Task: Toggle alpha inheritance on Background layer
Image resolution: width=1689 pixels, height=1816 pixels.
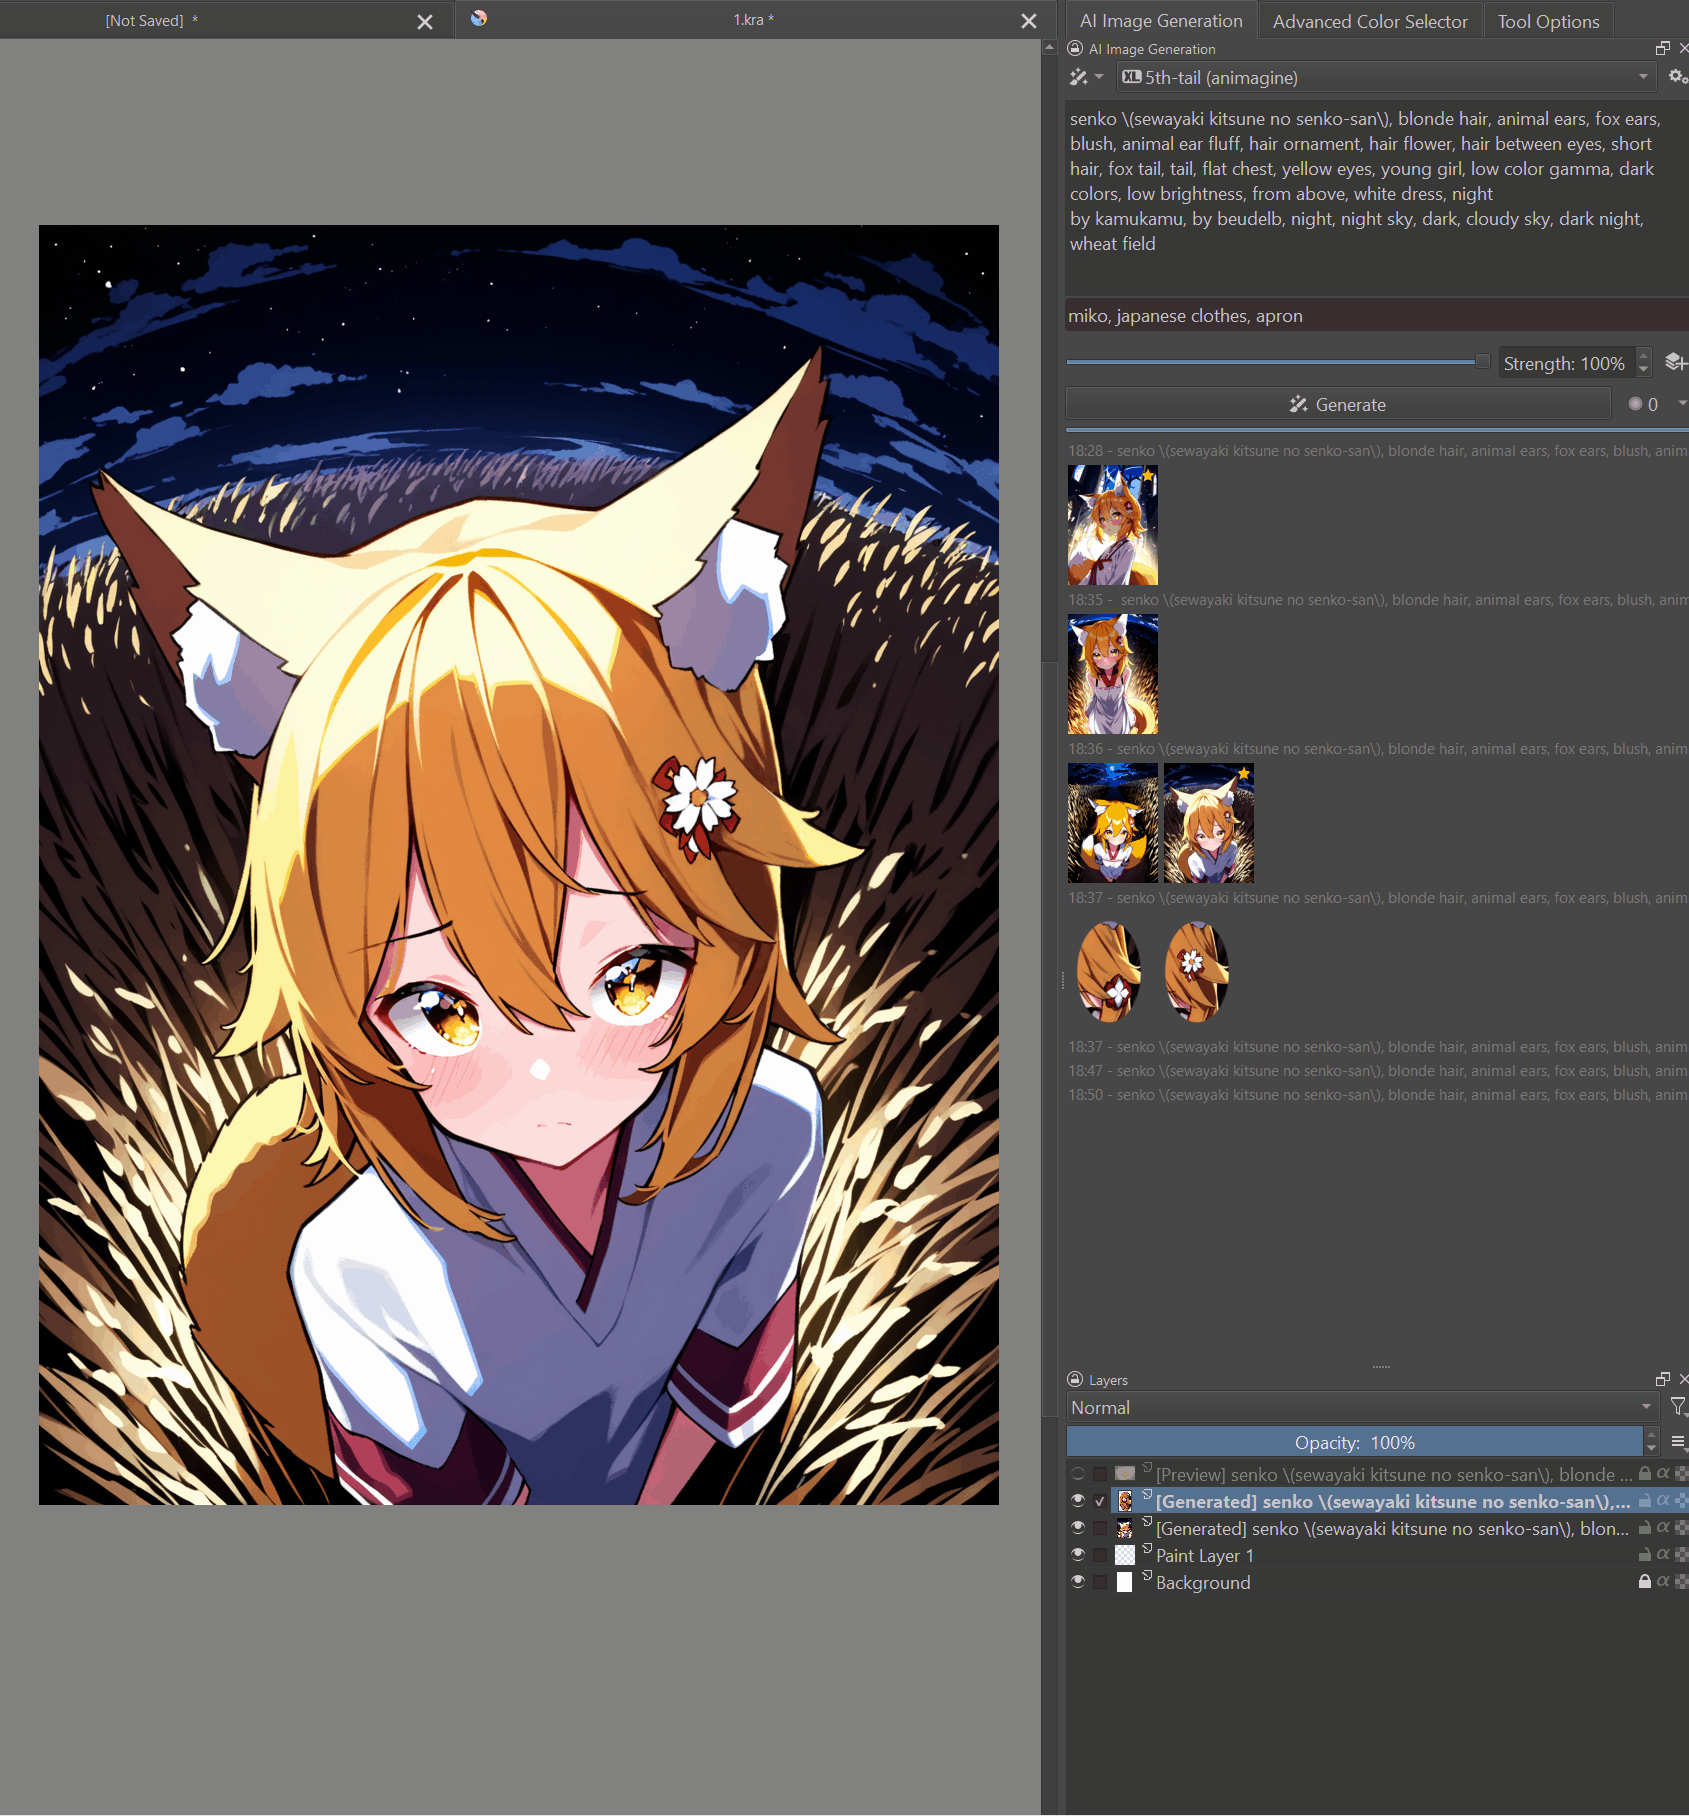Action: point(1663,1581)
